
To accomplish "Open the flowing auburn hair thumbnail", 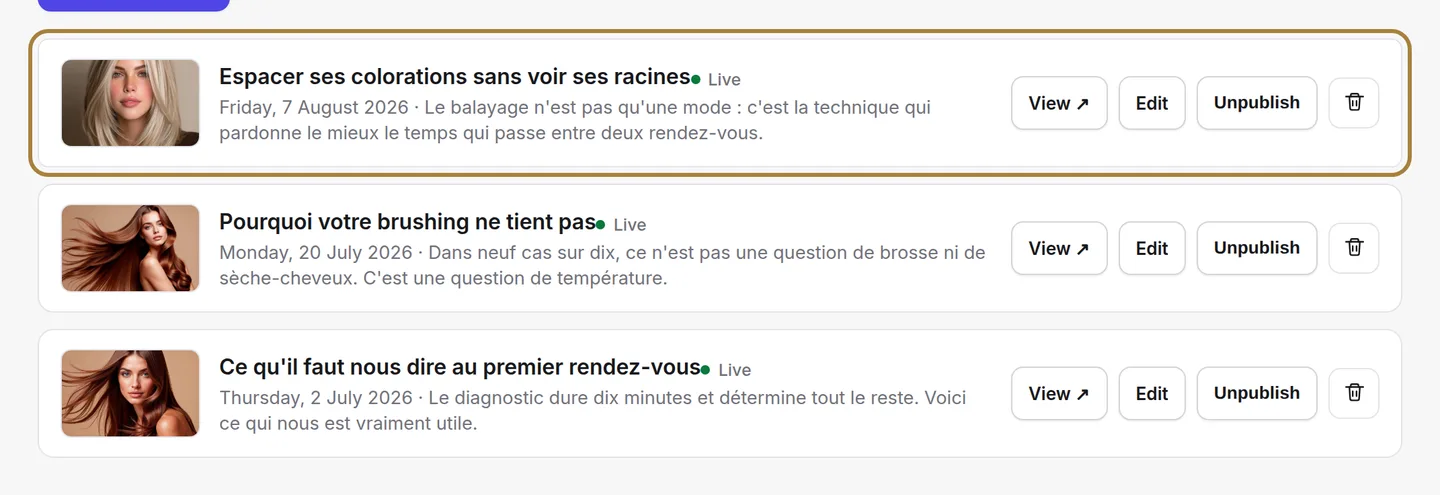I will [130, 248].
